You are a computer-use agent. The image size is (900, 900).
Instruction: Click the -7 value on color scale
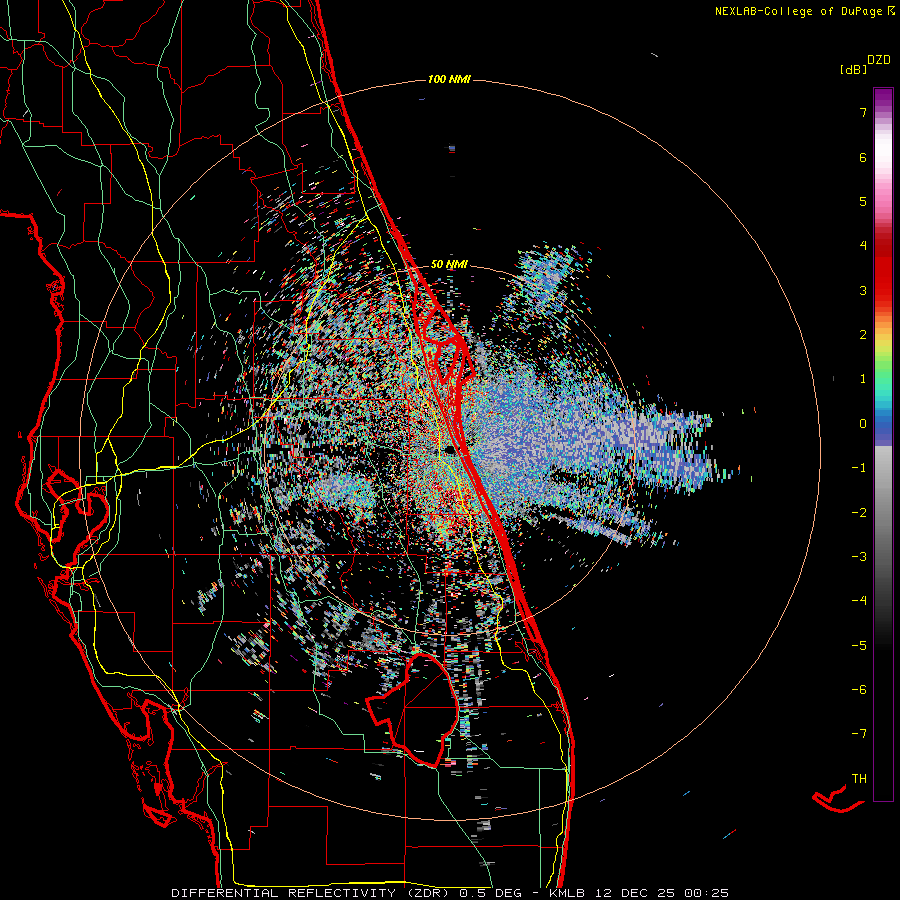coord(859,734)
